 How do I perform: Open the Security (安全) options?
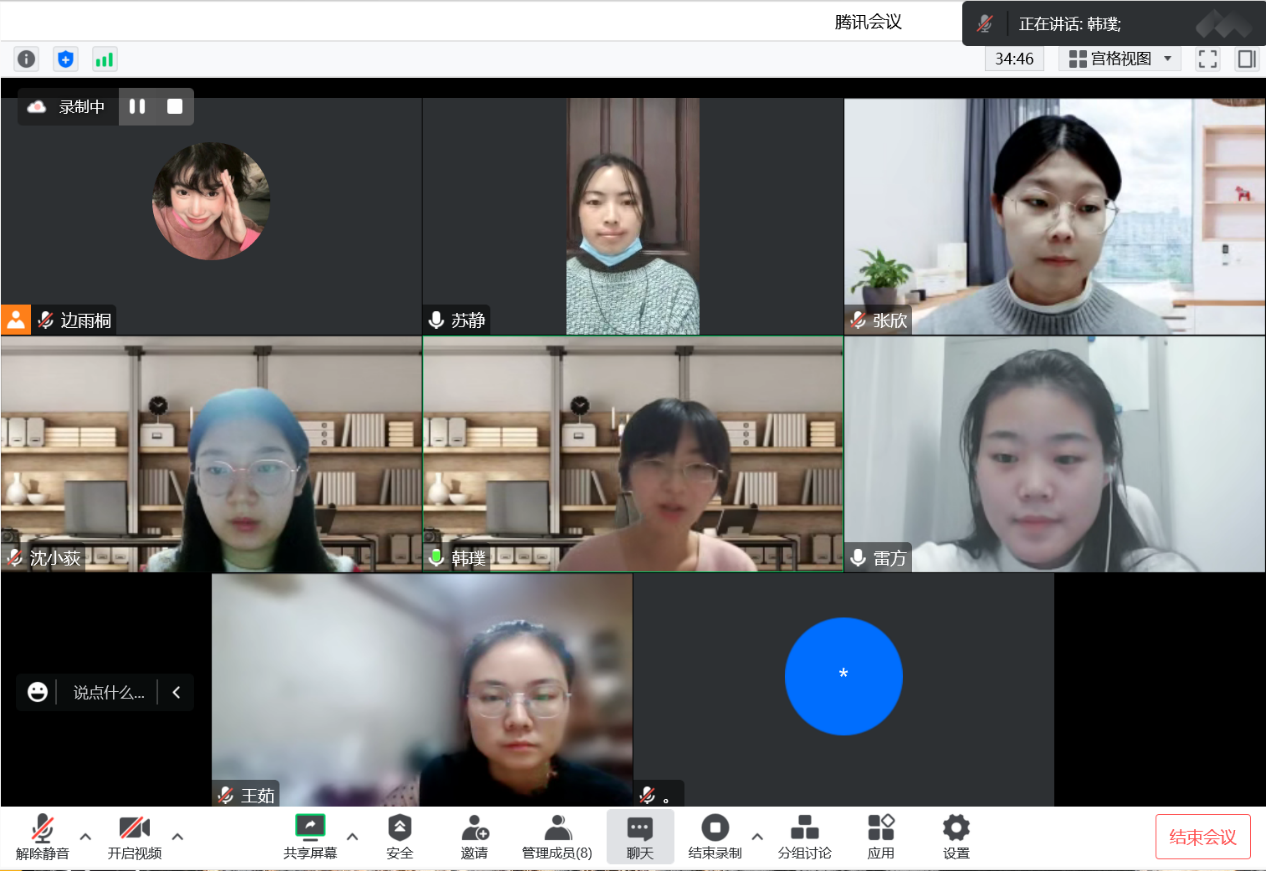tap(400, 837)
